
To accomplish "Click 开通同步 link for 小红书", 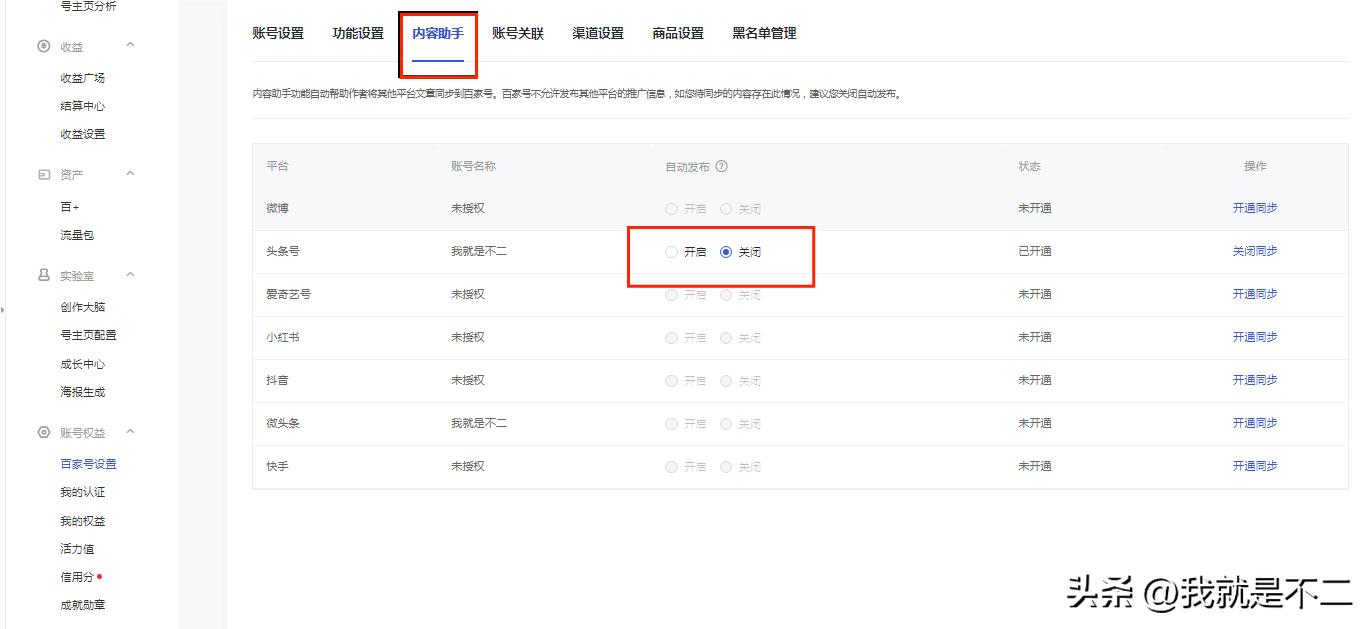I will tap(1255, 337).
